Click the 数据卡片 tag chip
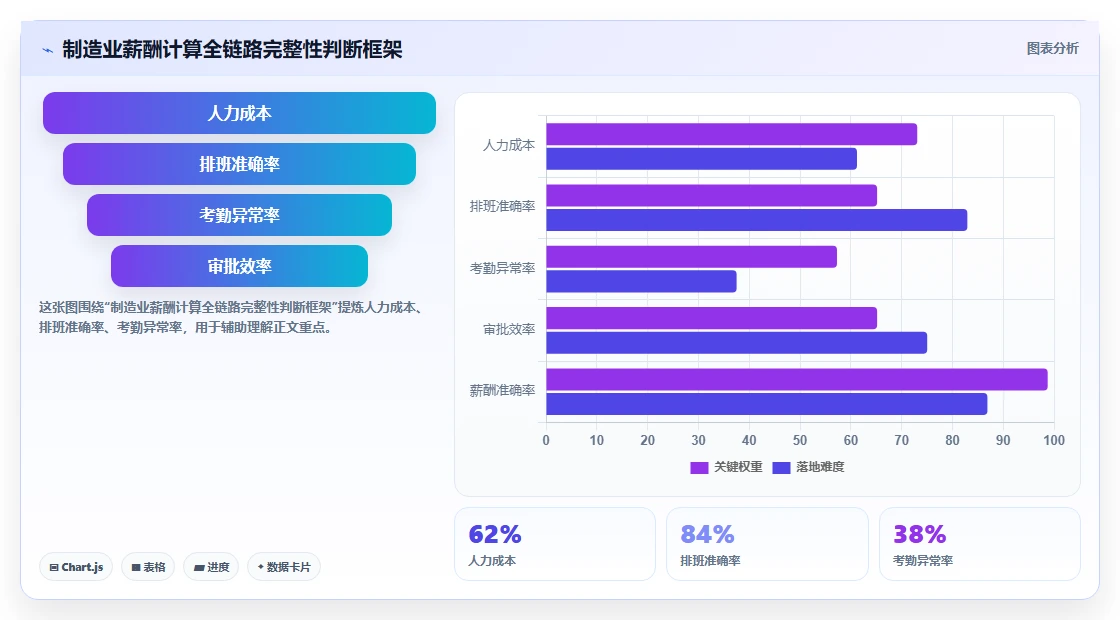 pyautogui.click(x=284, y=567)
